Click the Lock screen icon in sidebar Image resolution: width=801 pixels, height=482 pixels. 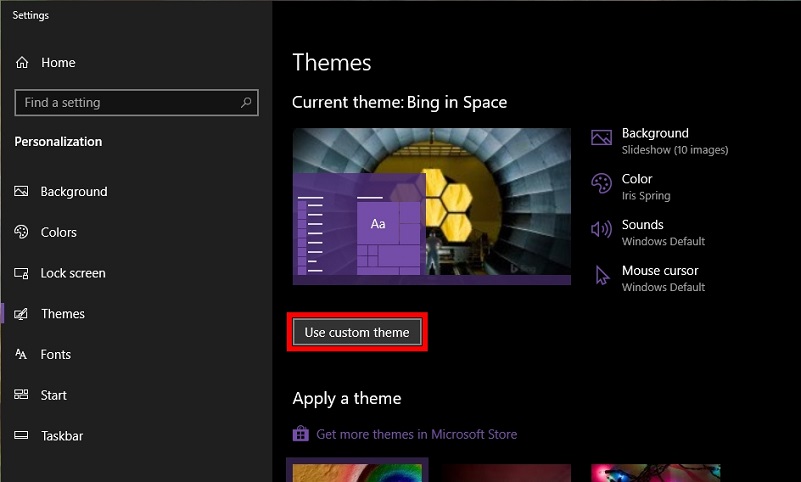click(x=21, y=273)
